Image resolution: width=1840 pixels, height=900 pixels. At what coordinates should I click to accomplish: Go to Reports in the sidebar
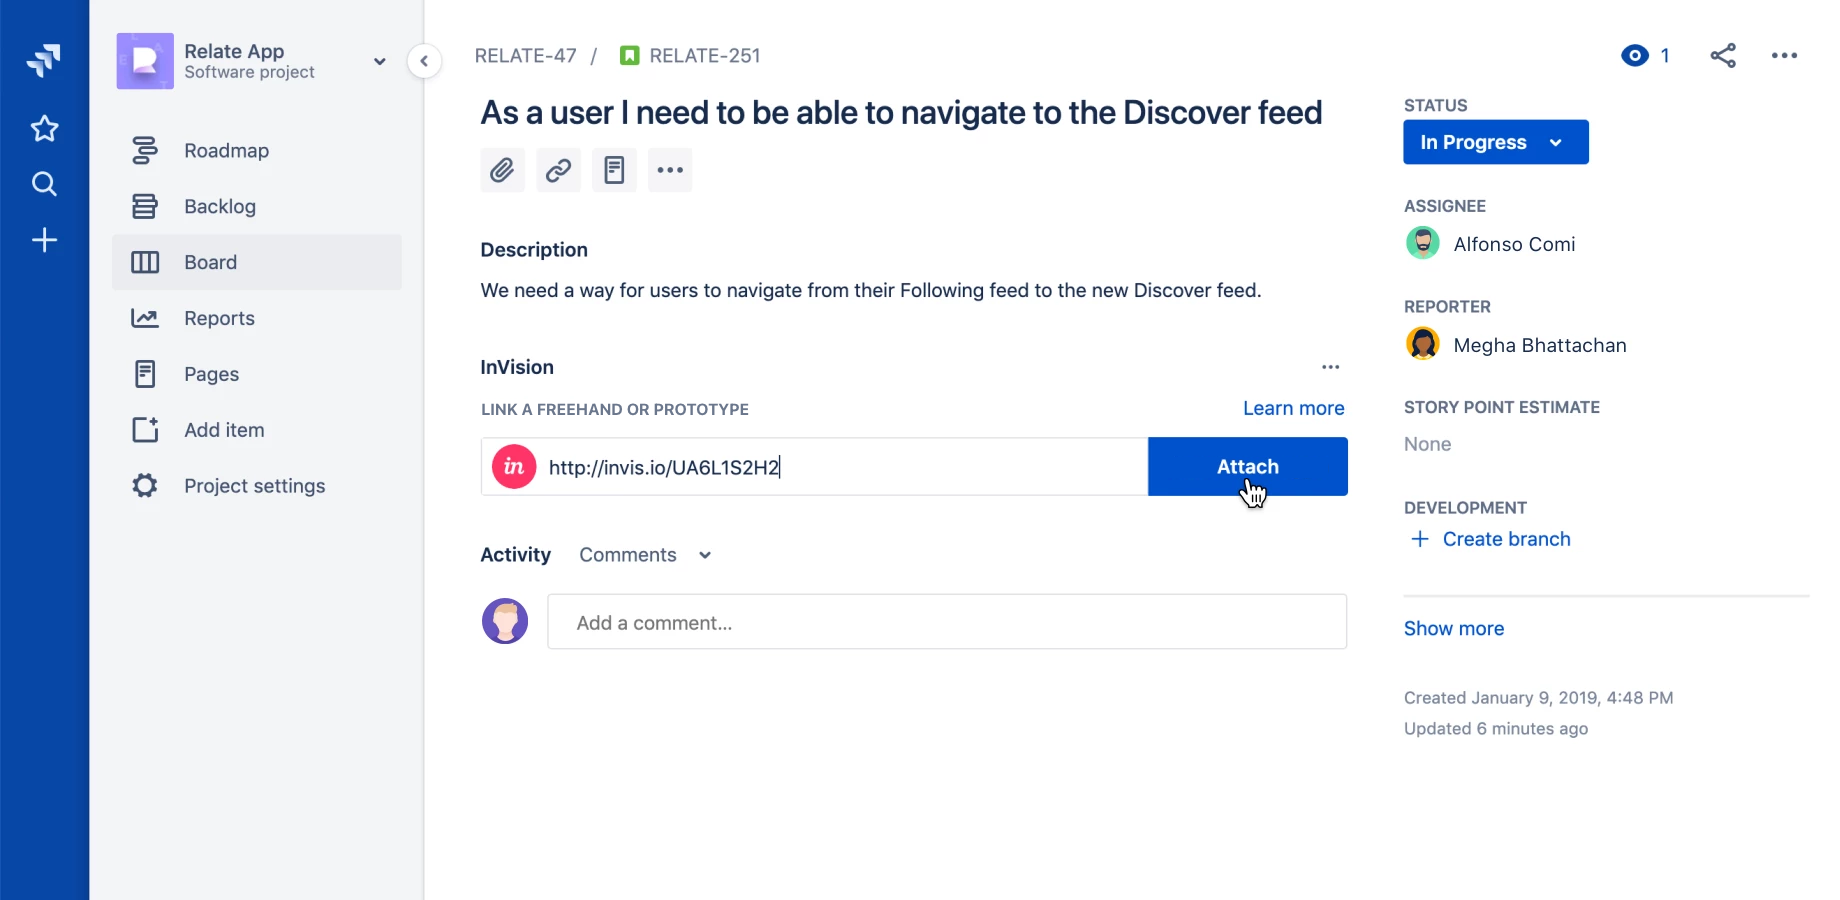(x=219, y=318)
